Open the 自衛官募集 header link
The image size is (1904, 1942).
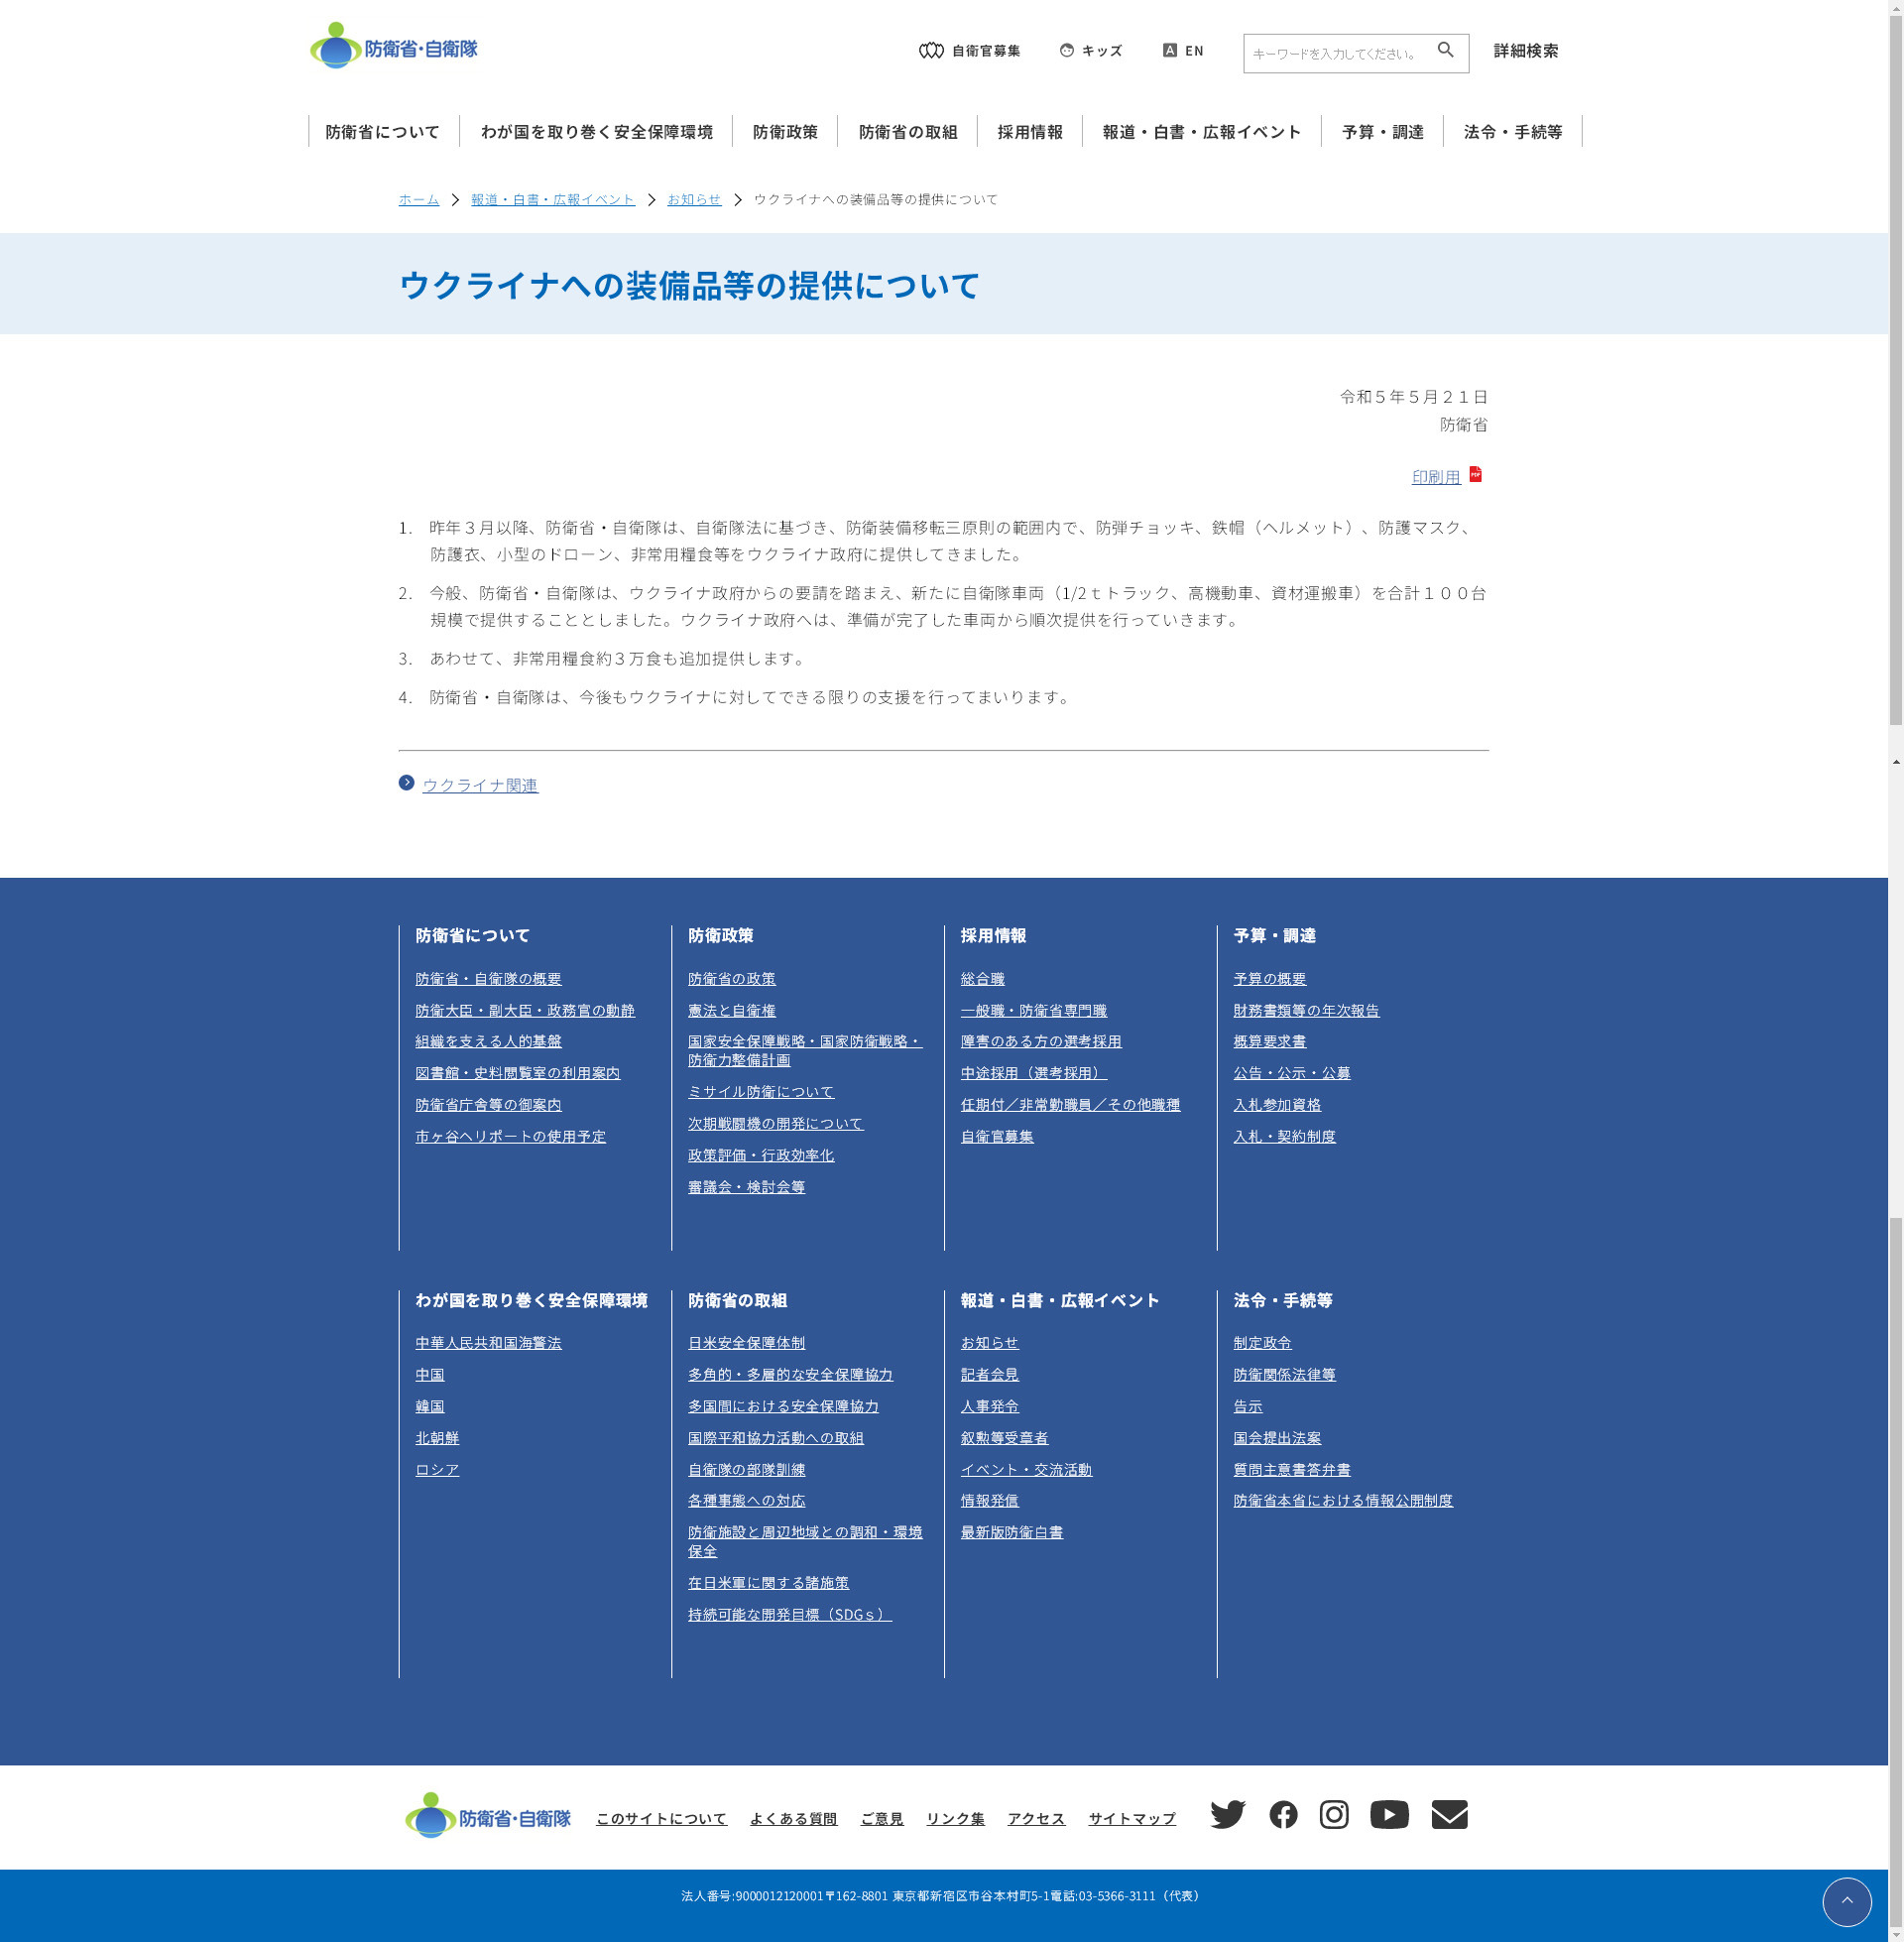pyautogui.click(x=969, y=51)
